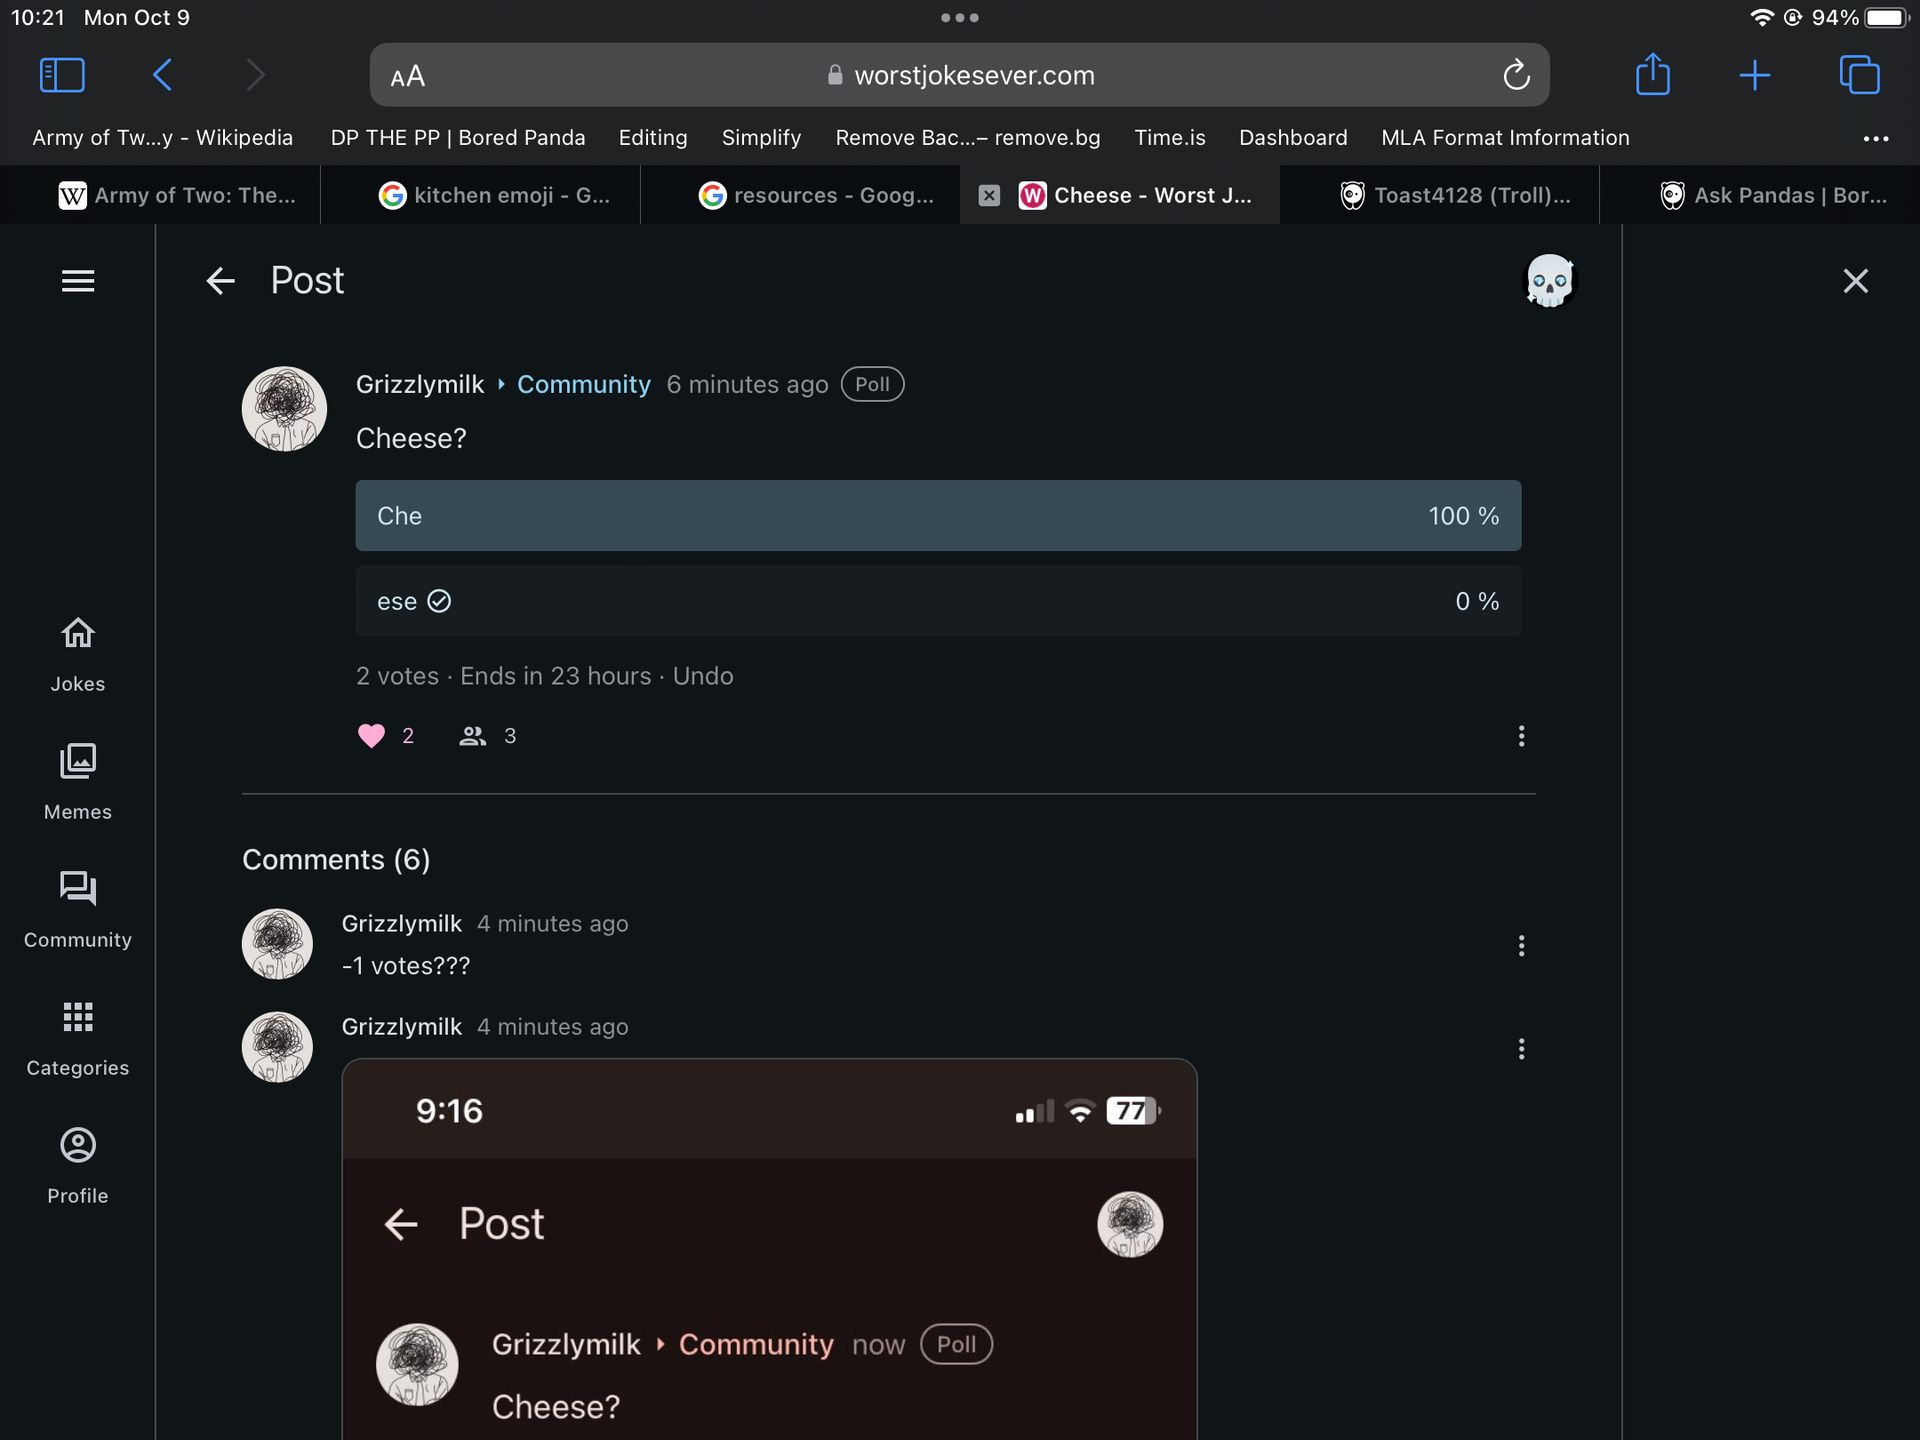The width and height of the screenshot is (1920, 1440).
Task: Open the screenshot image in Grizzlymilk's comment
Action: 768,1250
